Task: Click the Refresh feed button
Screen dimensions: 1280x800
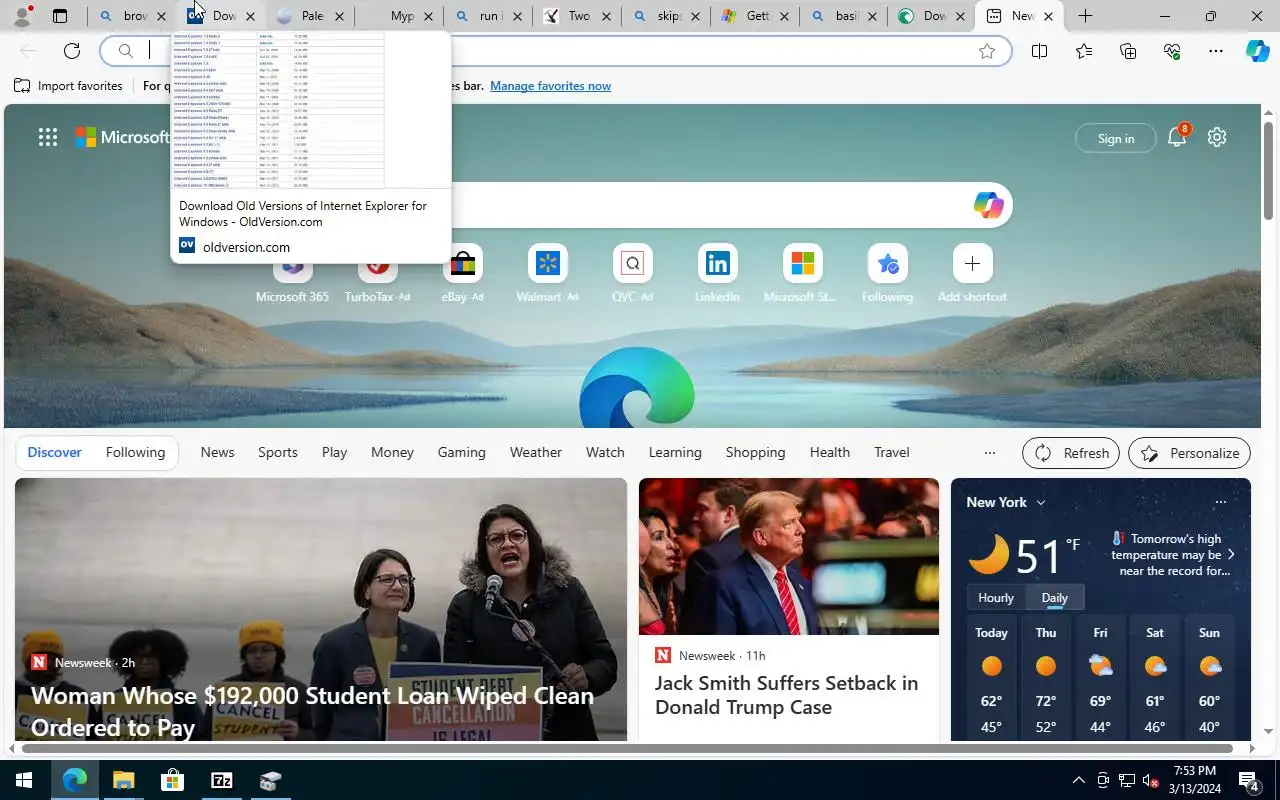Action: click(1071, 453)
